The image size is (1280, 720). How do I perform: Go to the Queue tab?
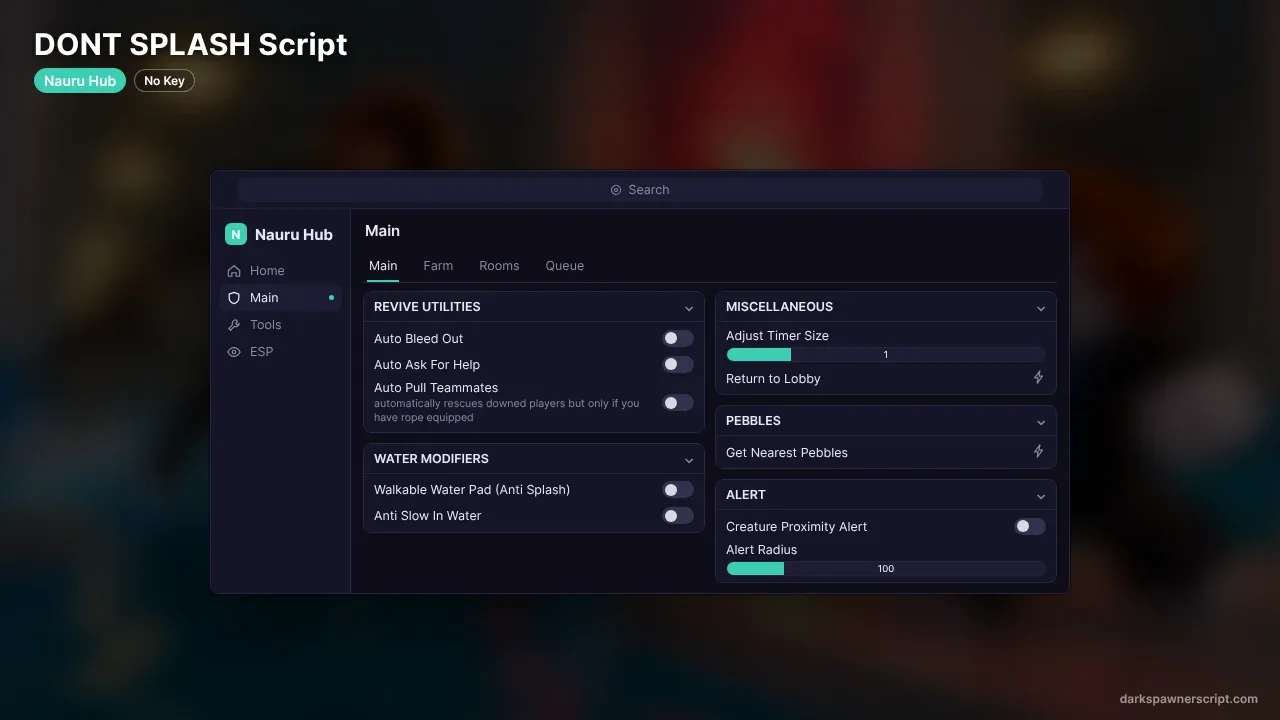click(565, 266)
